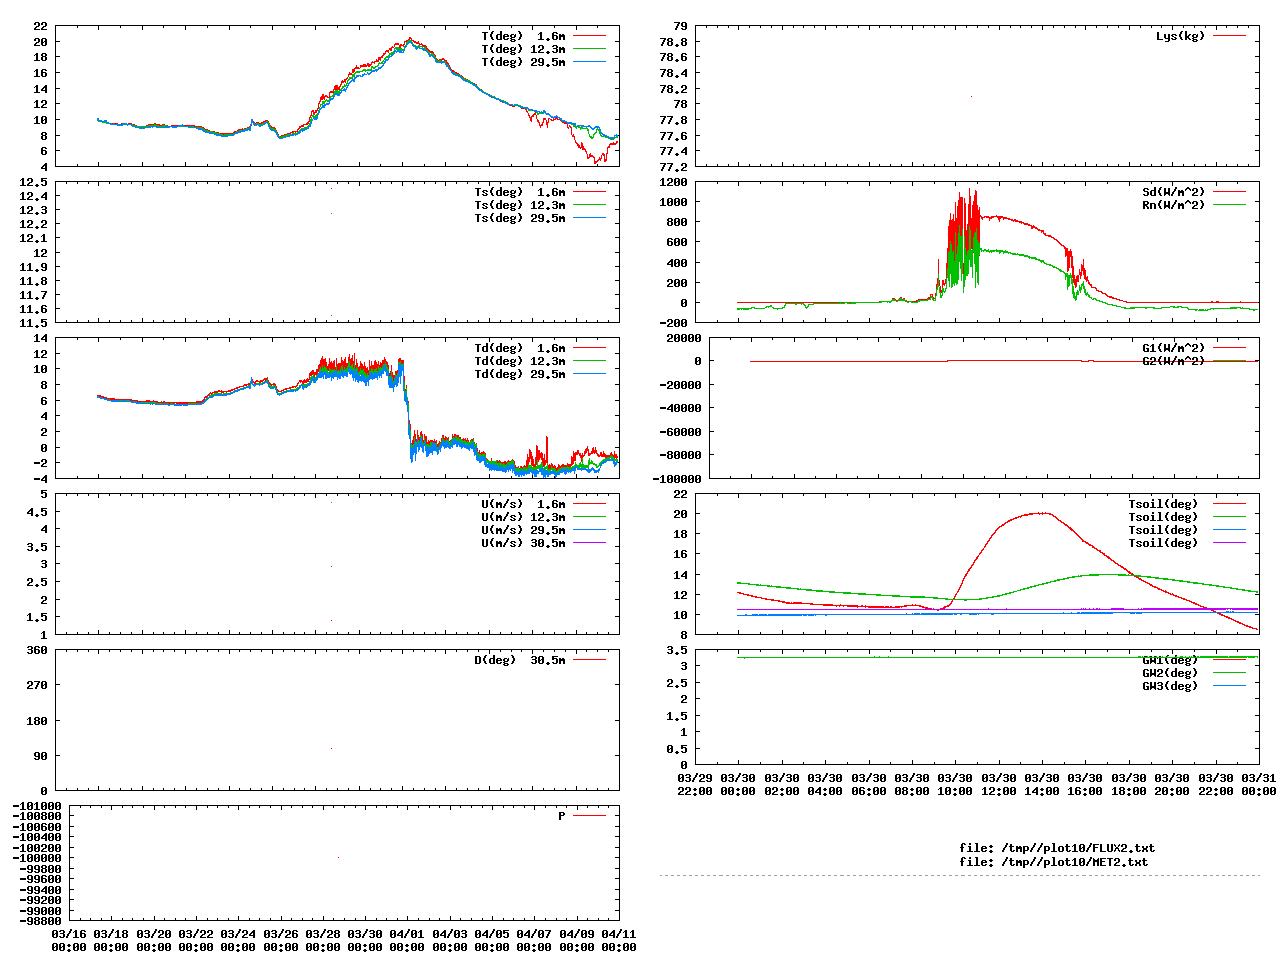This screenshot has width=1280, height=960.
Task: Click the 'P' legend label in pressure plot
Action: point(562,816)
